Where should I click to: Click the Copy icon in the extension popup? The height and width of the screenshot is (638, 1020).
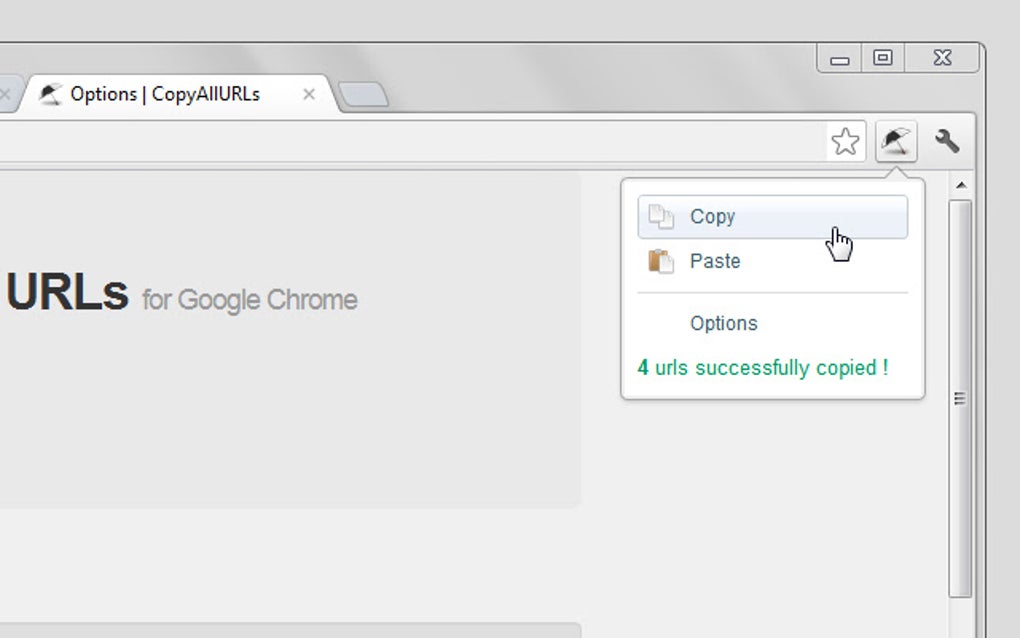(663, 216)
